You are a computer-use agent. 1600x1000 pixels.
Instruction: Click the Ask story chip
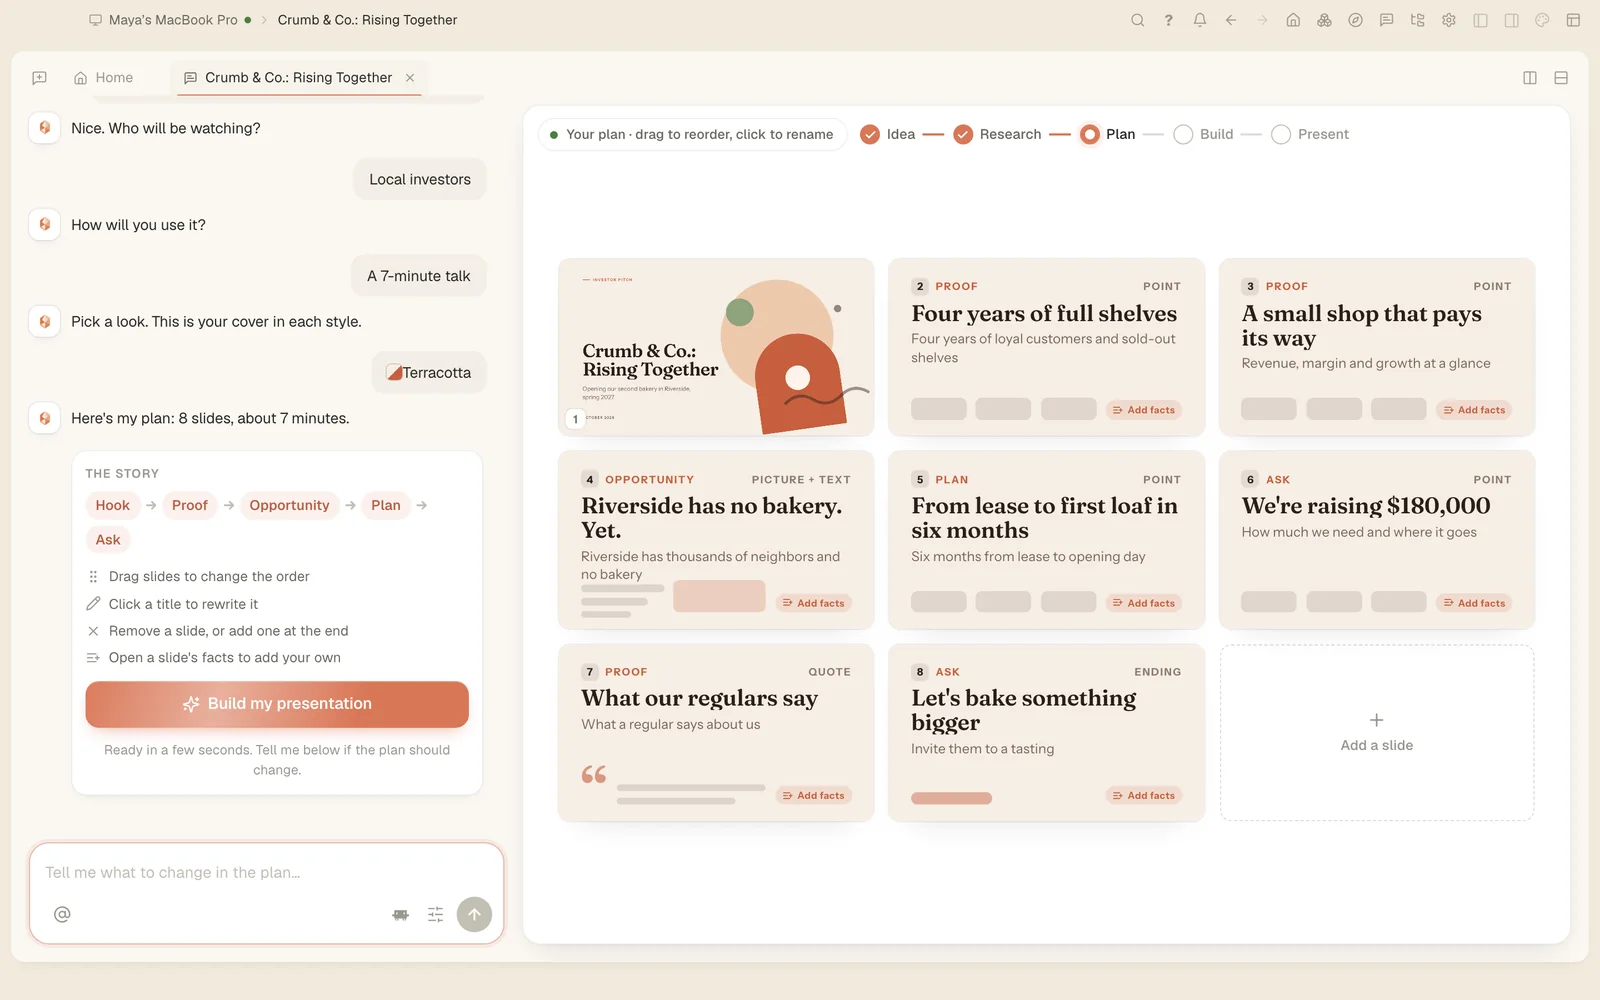coord(108,540)
